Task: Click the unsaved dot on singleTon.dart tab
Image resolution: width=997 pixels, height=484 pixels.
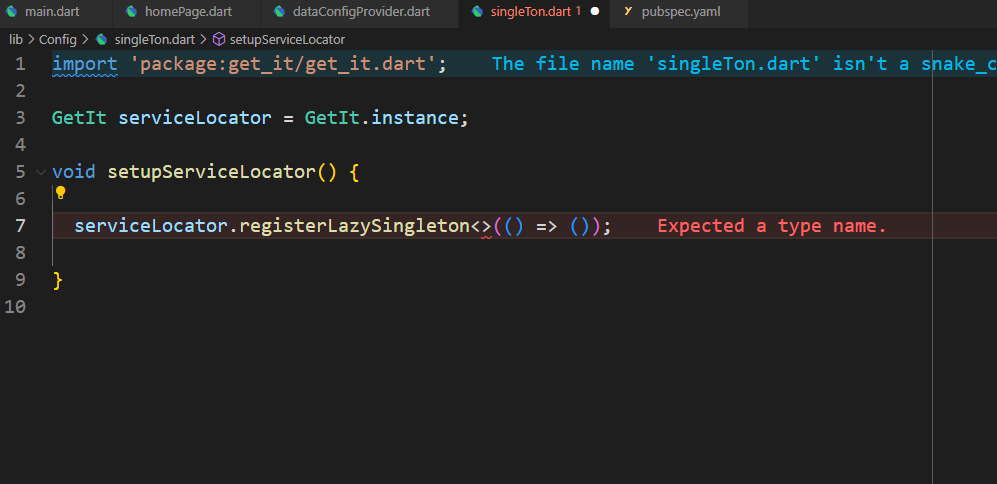Action: click(595, 11)
